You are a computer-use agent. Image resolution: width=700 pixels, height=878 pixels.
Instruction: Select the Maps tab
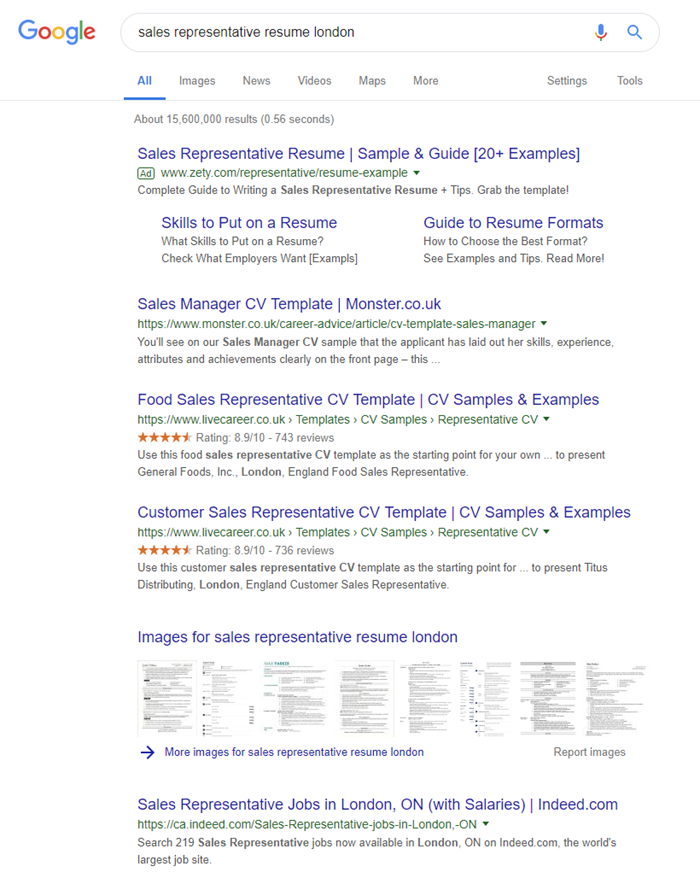coord(372,81)
